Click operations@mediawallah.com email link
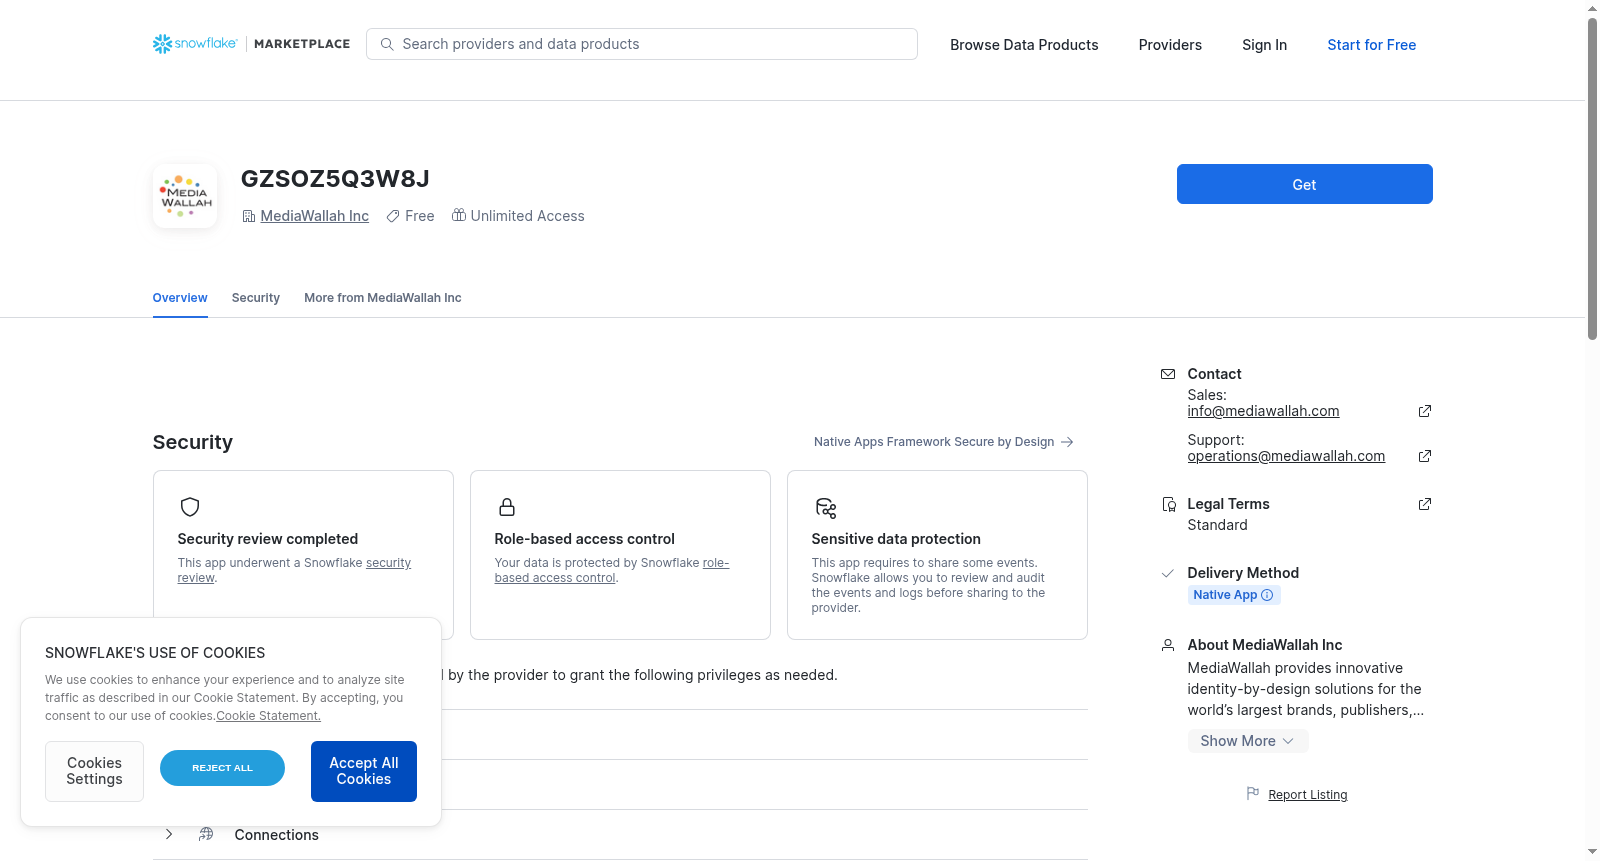This screenshot has width=1600, height=861. 1286,456
